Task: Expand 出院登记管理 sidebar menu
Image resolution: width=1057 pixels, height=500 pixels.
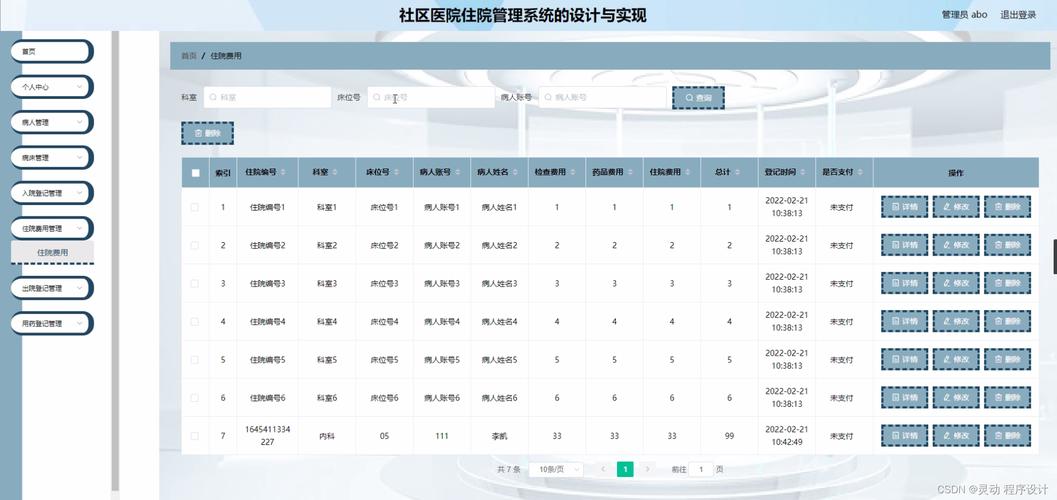Action: click(52, 288)
